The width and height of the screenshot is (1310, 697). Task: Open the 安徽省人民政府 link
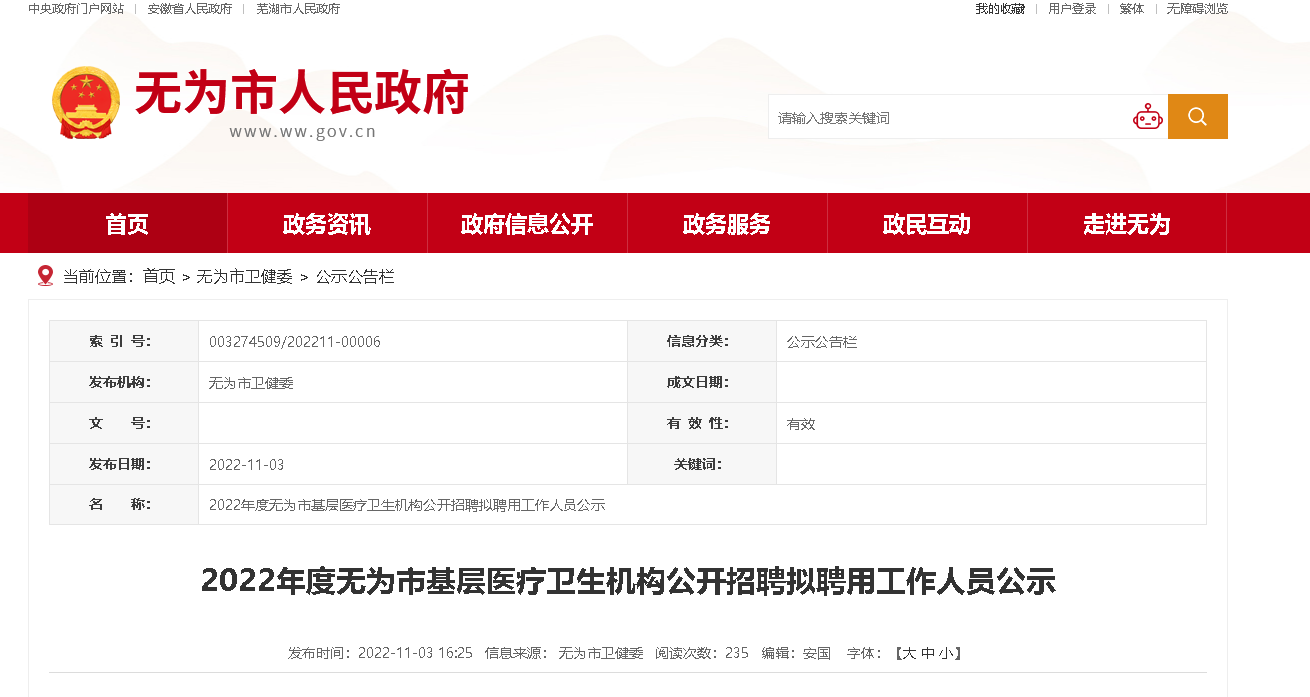click(190, 9)
